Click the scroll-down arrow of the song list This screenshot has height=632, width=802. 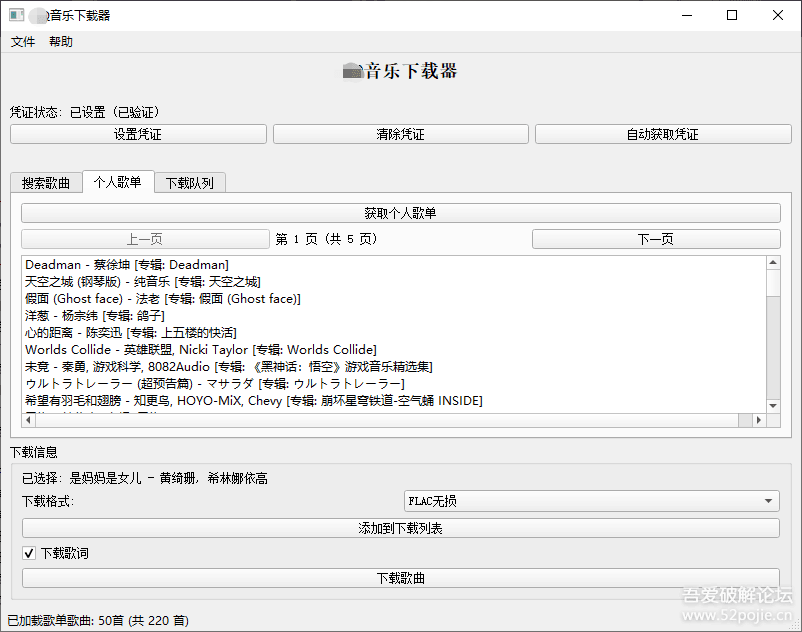772,404
